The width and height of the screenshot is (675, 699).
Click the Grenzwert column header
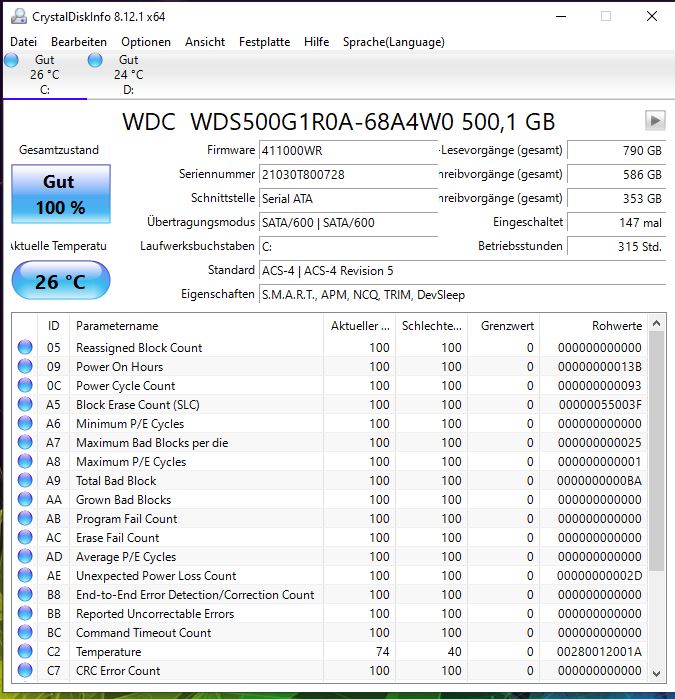(x=504, y=326)
